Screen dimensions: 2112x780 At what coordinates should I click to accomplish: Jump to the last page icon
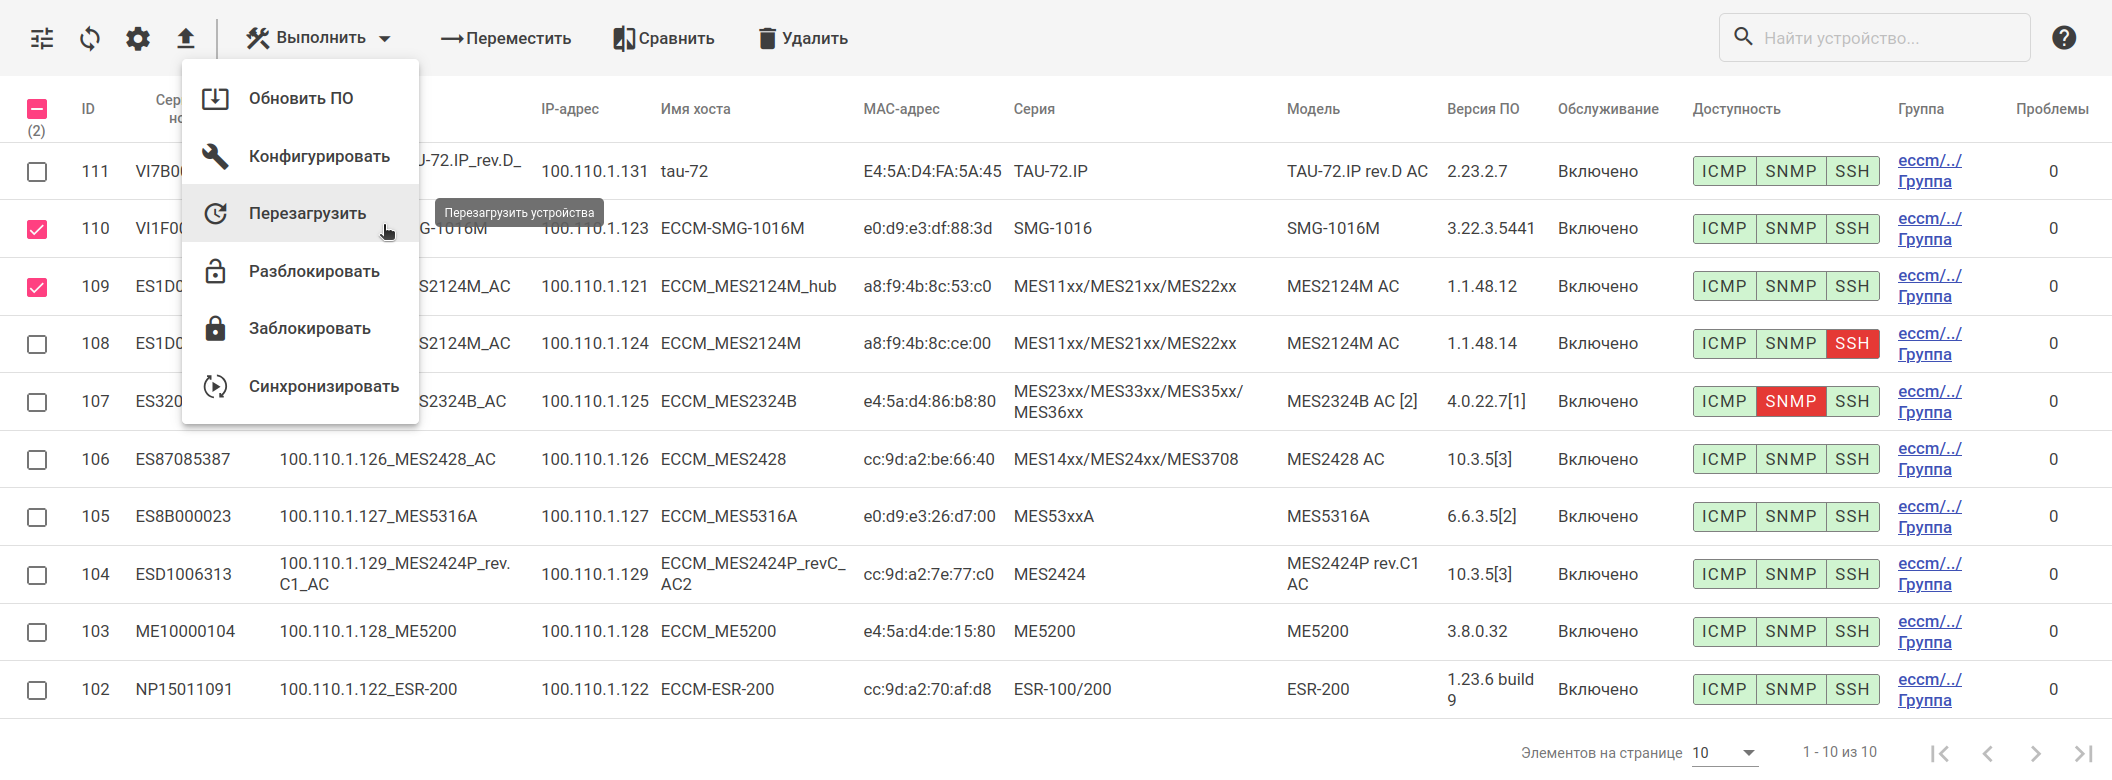[2083, 753]
